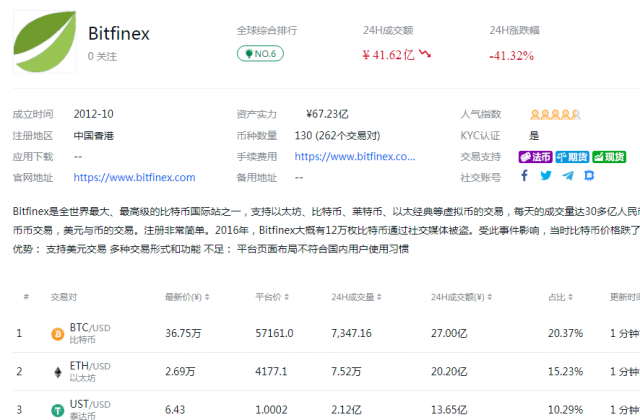This screenshot has height=420, width=640.
Task: Click the 人气指数 rating icons
Action: point(556,115)
